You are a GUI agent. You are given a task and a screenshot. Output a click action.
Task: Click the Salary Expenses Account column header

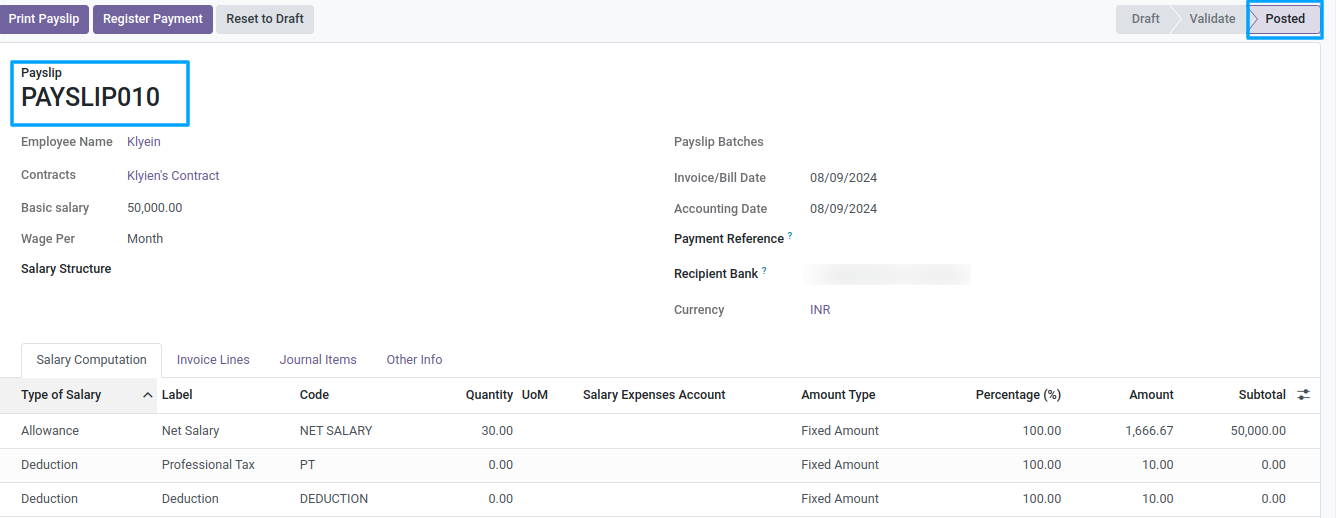click(x=654, y=395)
